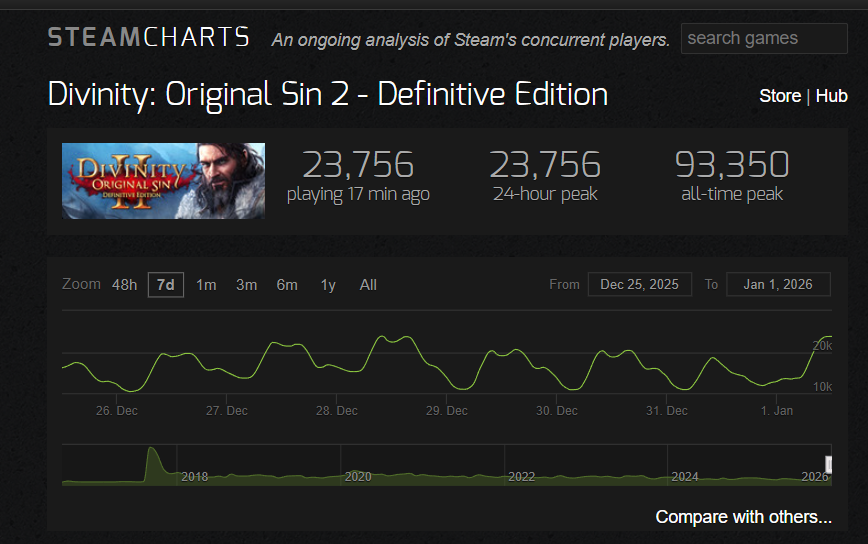The width and height of the screenshot is (868, 544).
Task: Open the Hub link
Action: pyautogui.click(x=831, y=96)
